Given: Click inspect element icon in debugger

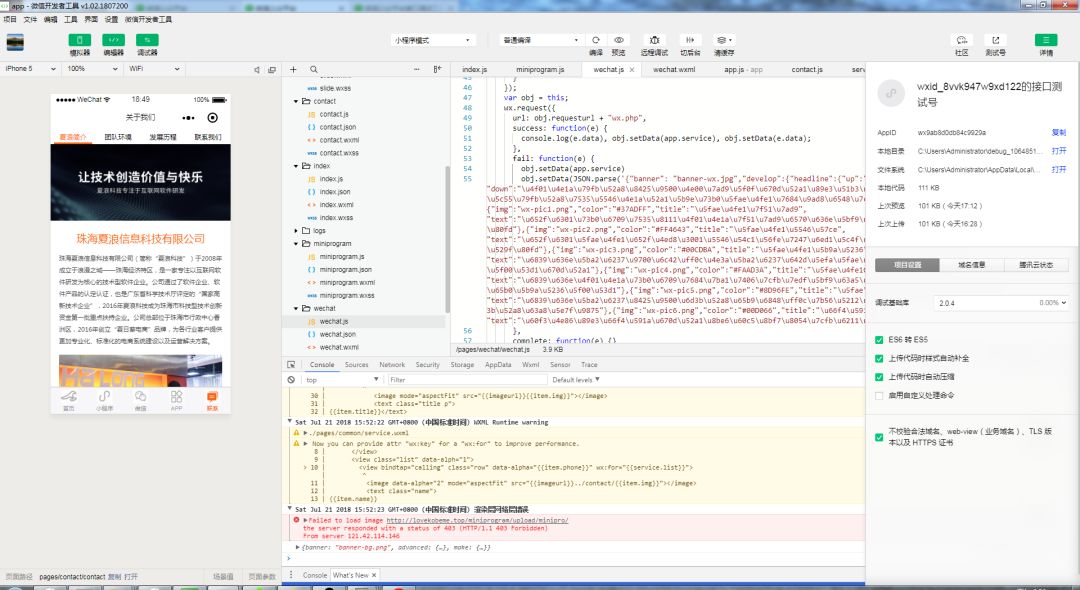Looking at the screenshot, I should [291, 365].
